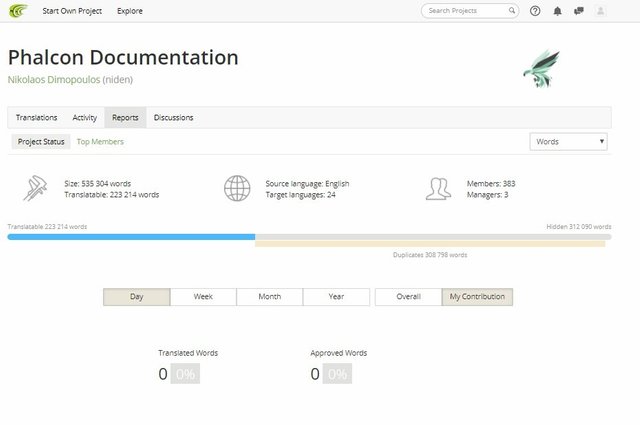Image resolution: width=640 pixels, height=425 pixels.
Task: Select the Month period toggle
Action: (x=269, y=297)
